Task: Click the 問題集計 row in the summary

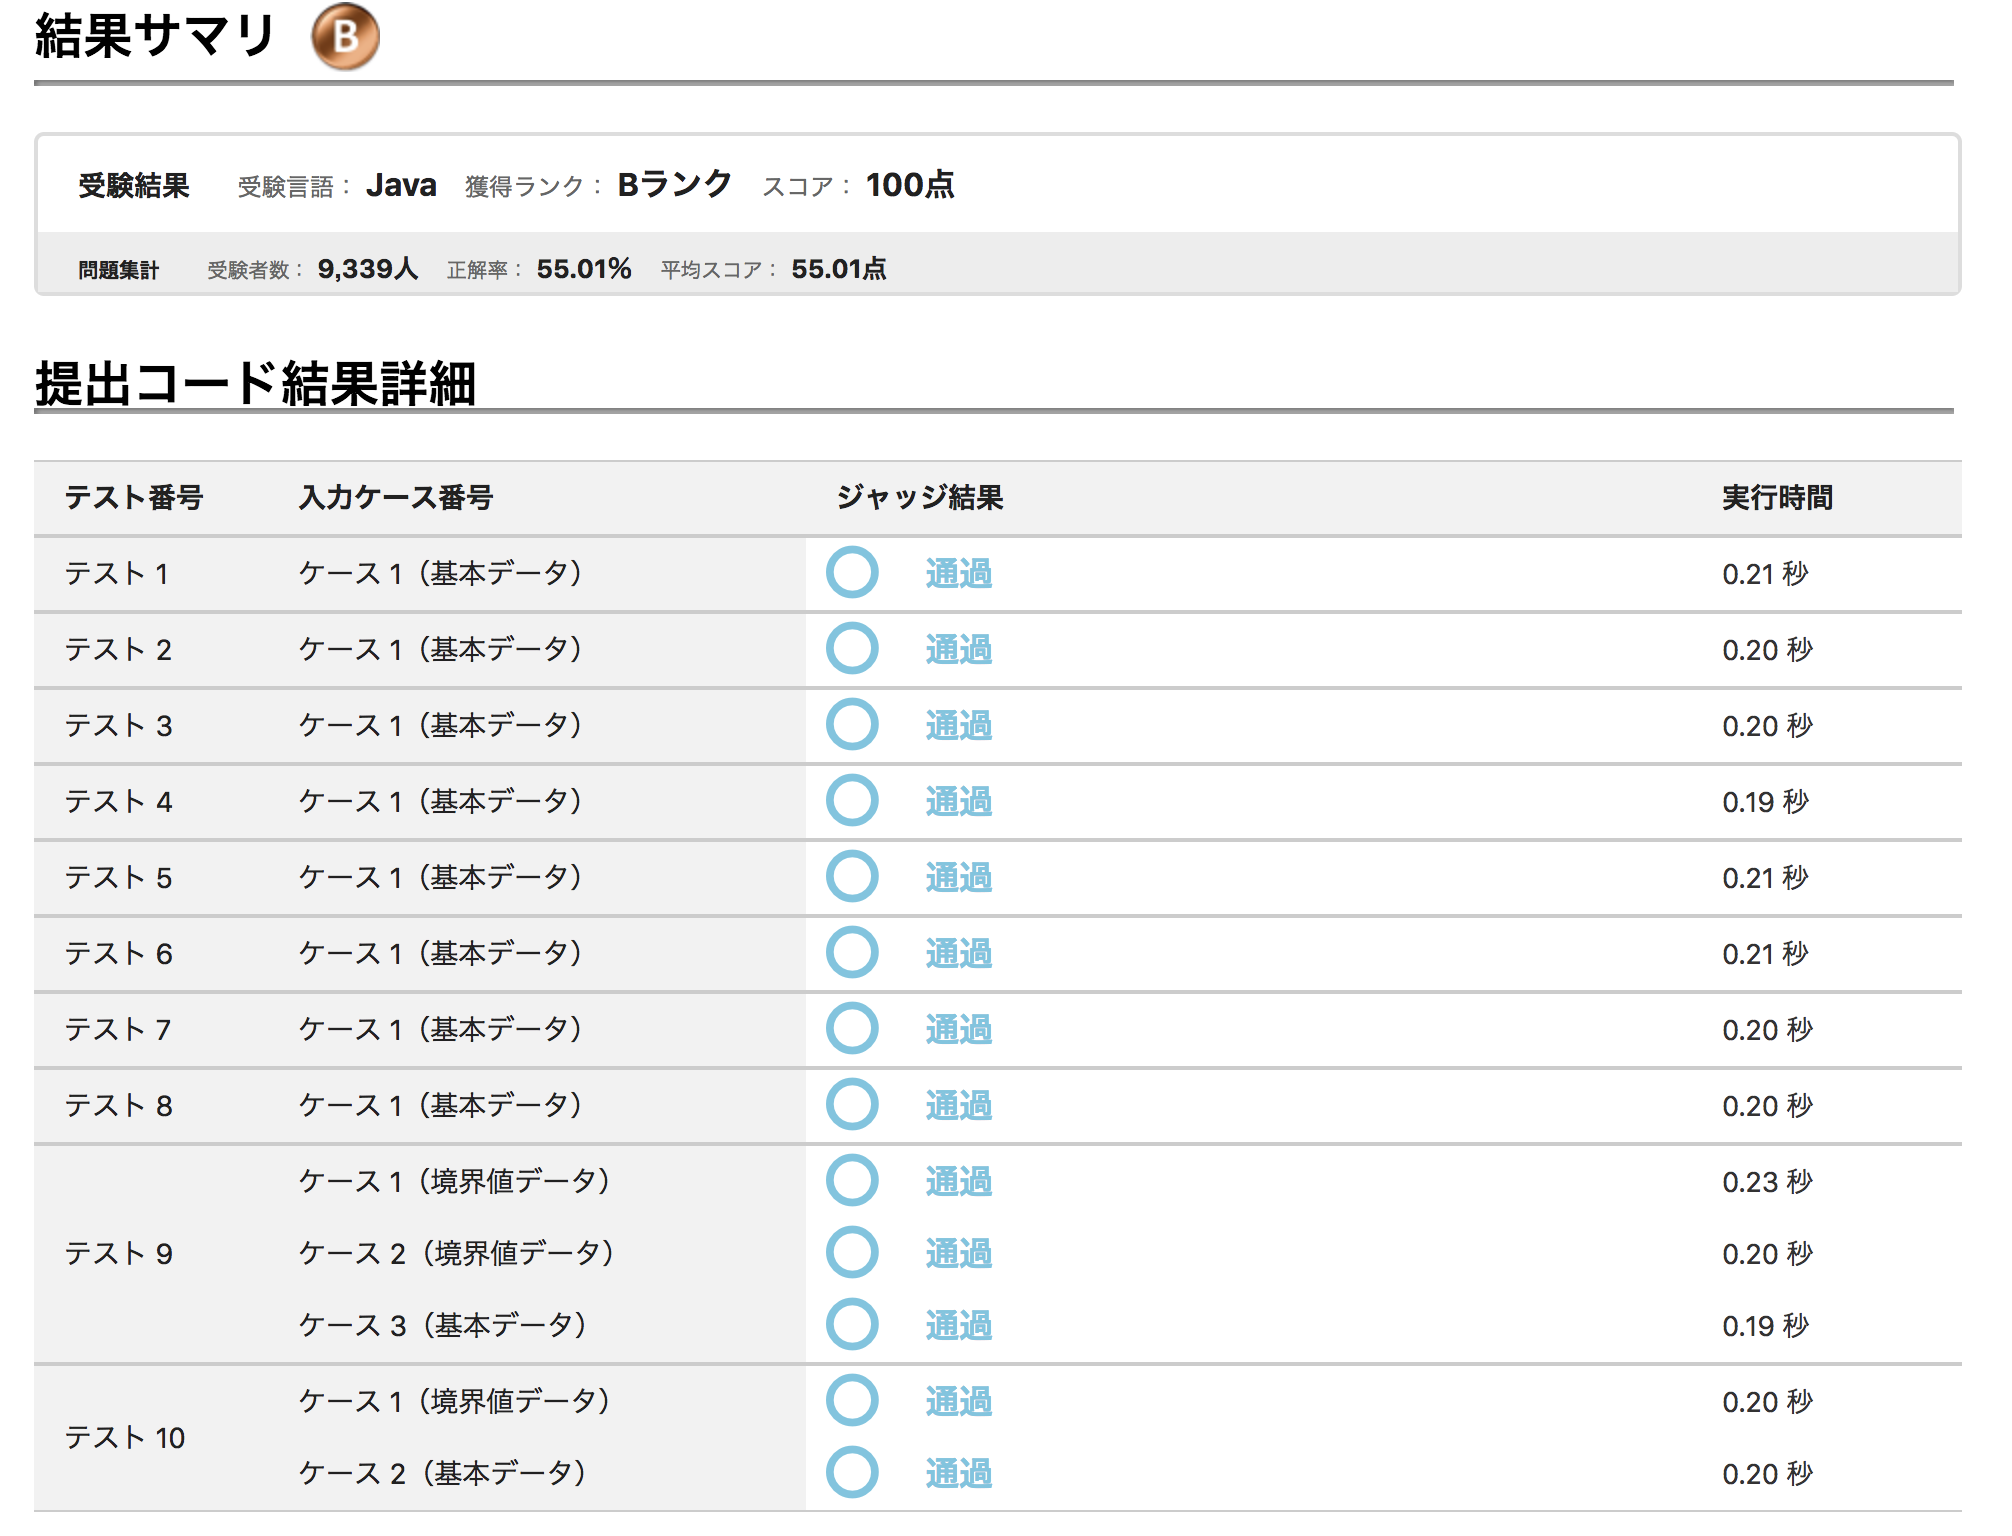Action: 120,268
